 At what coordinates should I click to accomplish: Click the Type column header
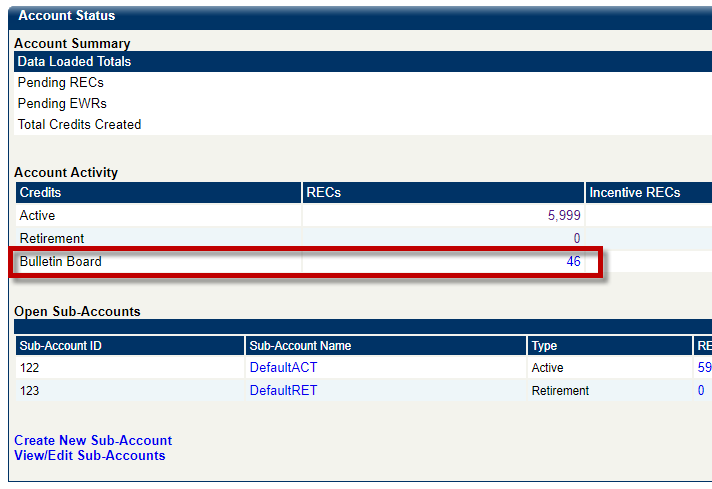point(545,346)
